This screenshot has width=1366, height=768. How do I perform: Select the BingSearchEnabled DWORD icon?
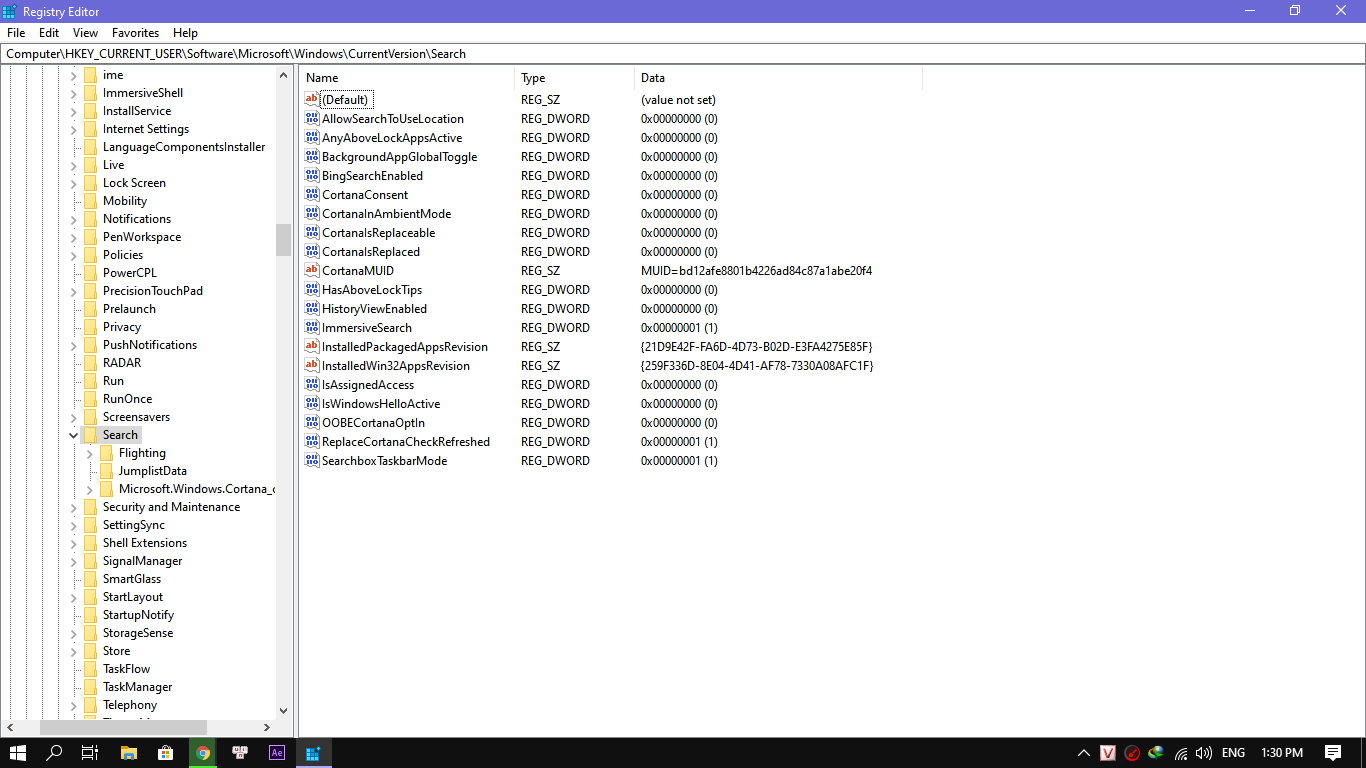tap(312, 176)
